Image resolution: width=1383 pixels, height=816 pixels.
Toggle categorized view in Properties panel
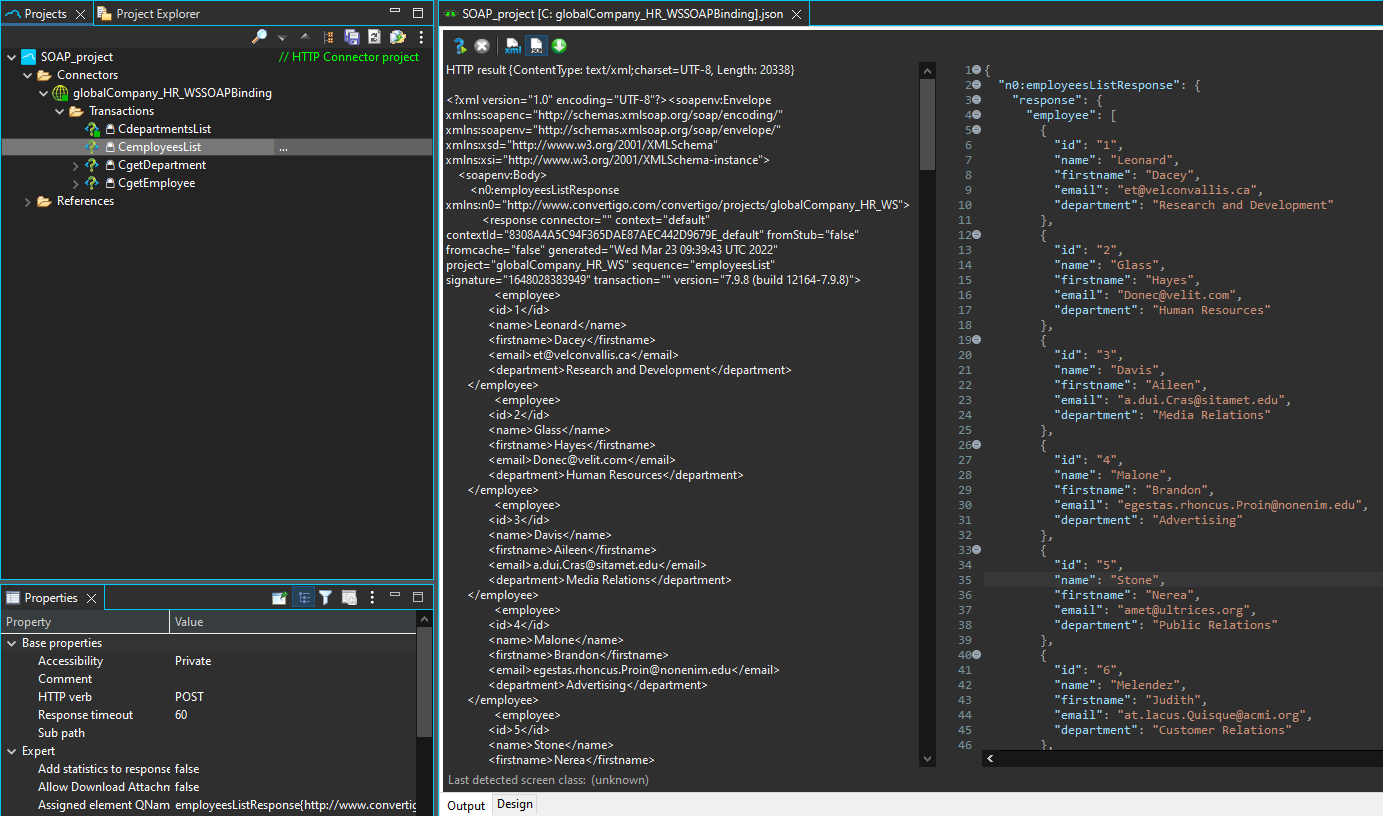pos(304,596)
